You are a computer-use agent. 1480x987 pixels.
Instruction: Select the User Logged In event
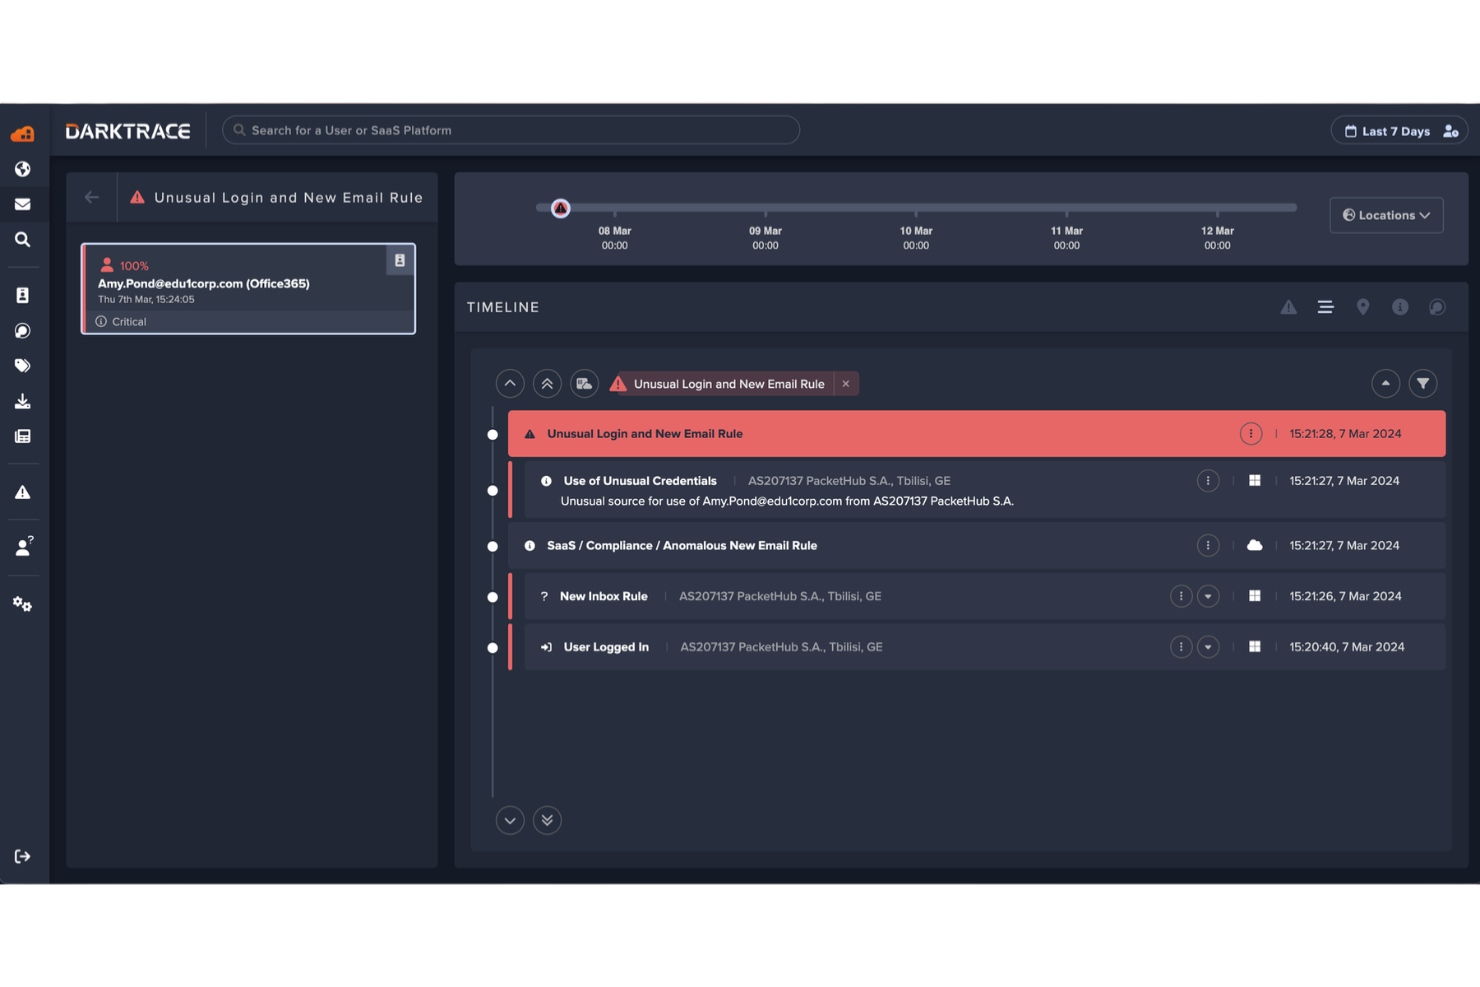pos(984,647)
